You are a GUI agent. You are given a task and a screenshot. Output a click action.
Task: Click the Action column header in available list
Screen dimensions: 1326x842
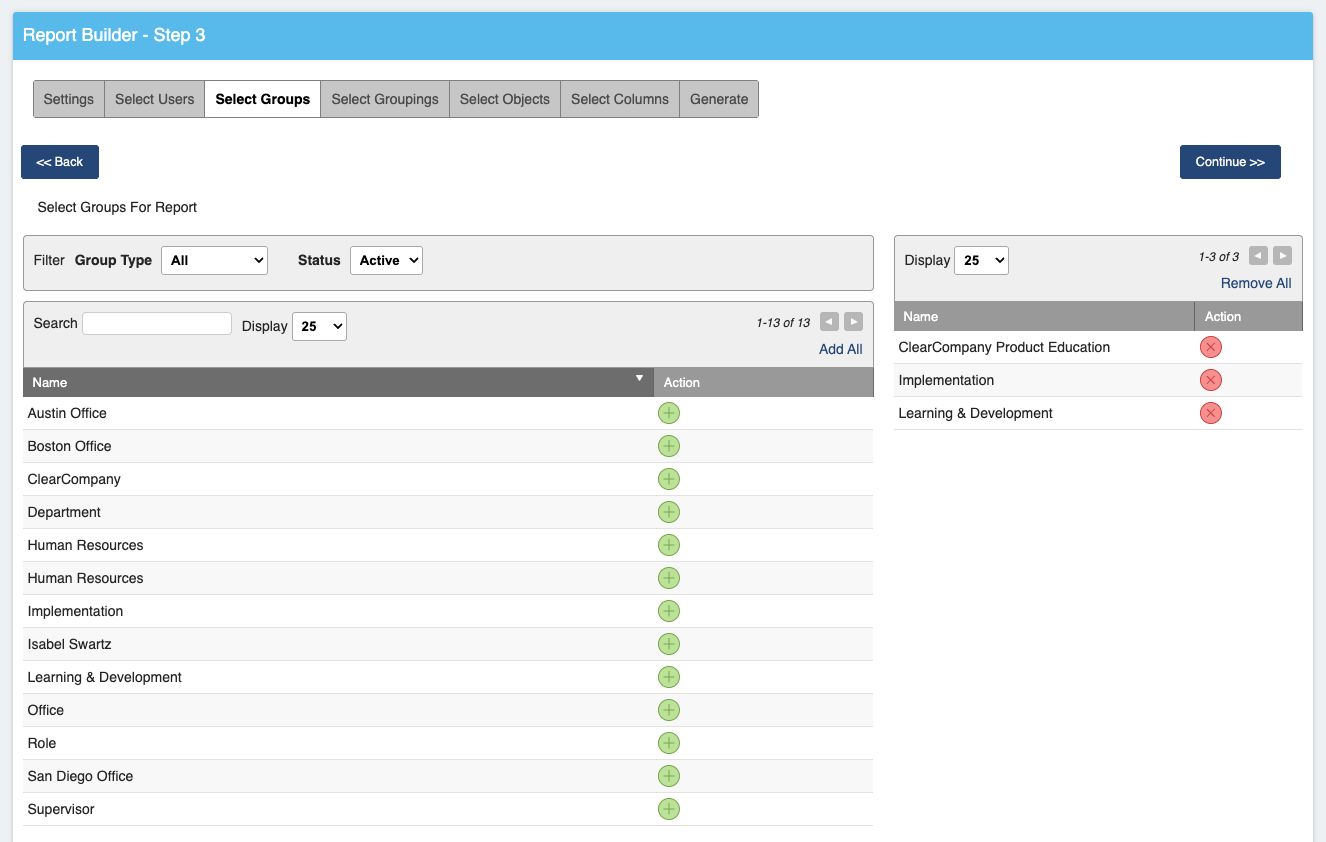point(763,382)
